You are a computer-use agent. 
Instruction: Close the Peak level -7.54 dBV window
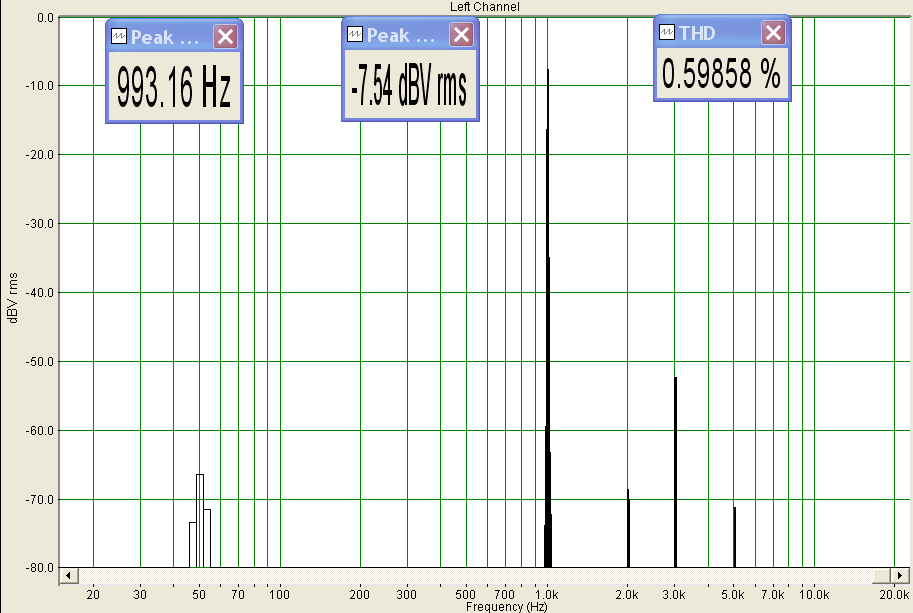[461, 35]
